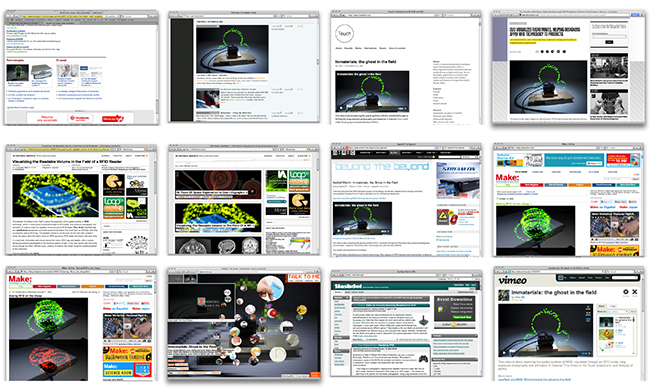Click the gear settings icon beside Vimeo title
This screenshot has width=650, height=389.
[626, 292]
